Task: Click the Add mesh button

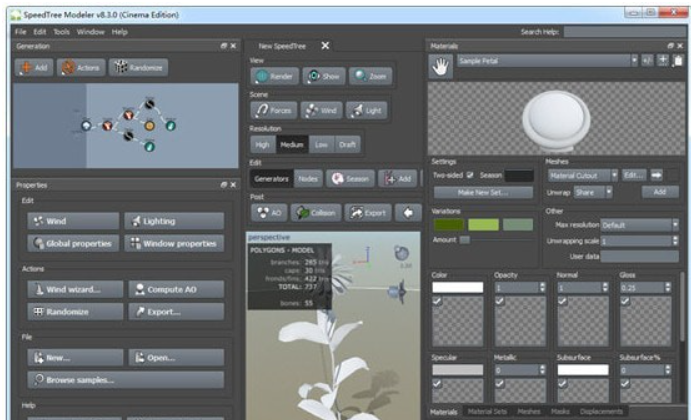Action: tap(660, 192)
